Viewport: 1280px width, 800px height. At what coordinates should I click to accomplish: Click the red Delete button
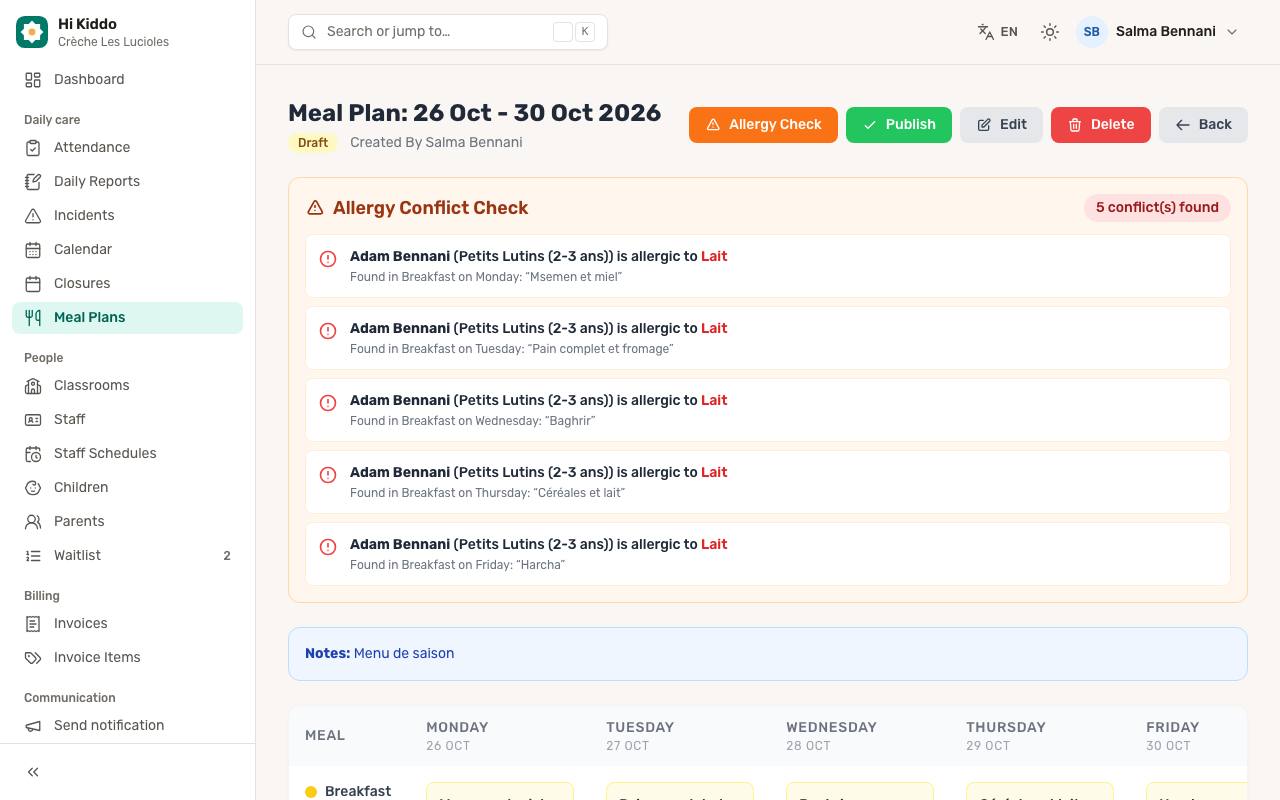tap(1101, 125)
